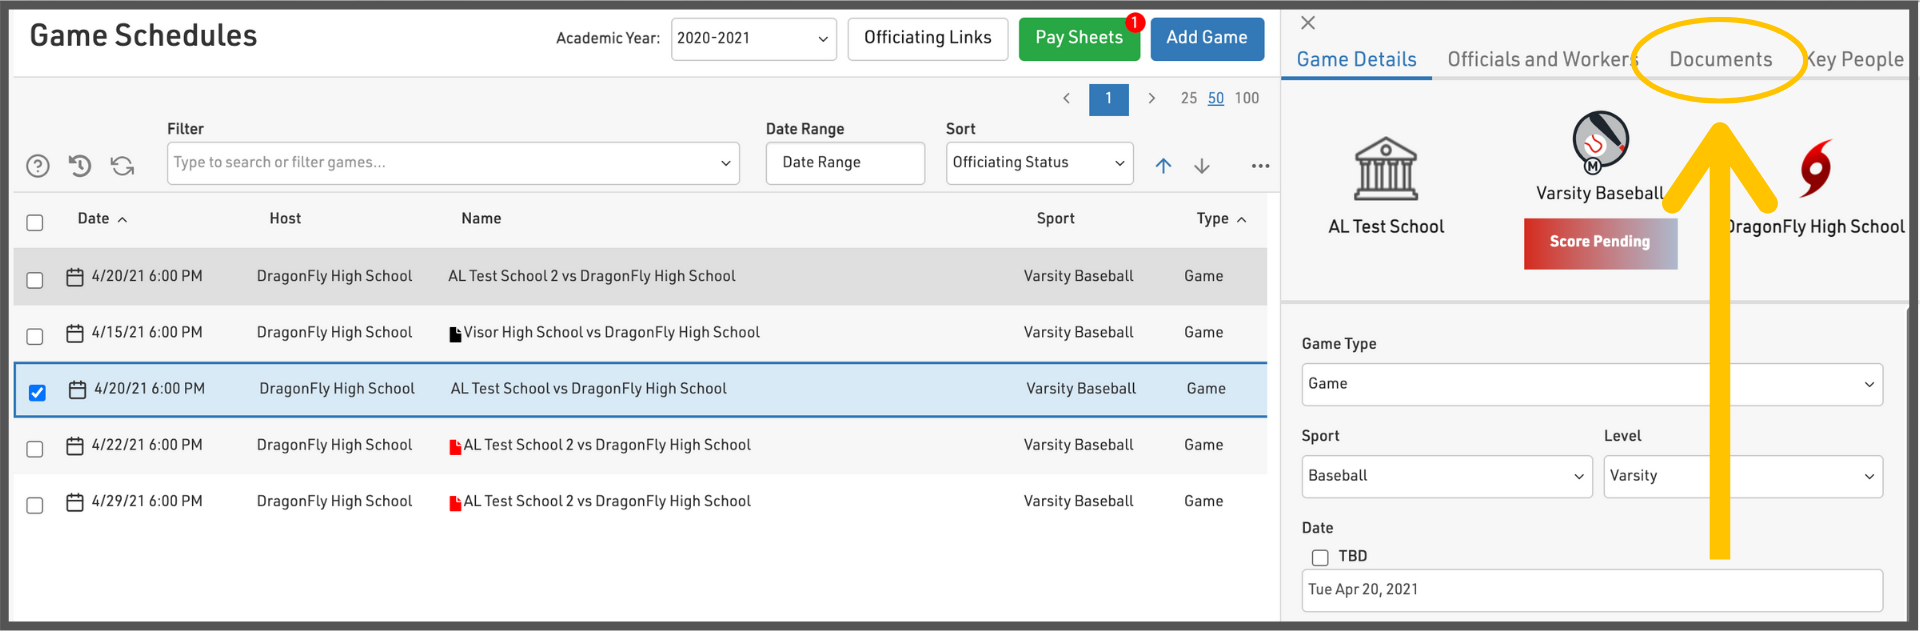
Task: Click the DragonFly High School hurricane logo
Action: pyautogui.click(x=1815, y=168)
